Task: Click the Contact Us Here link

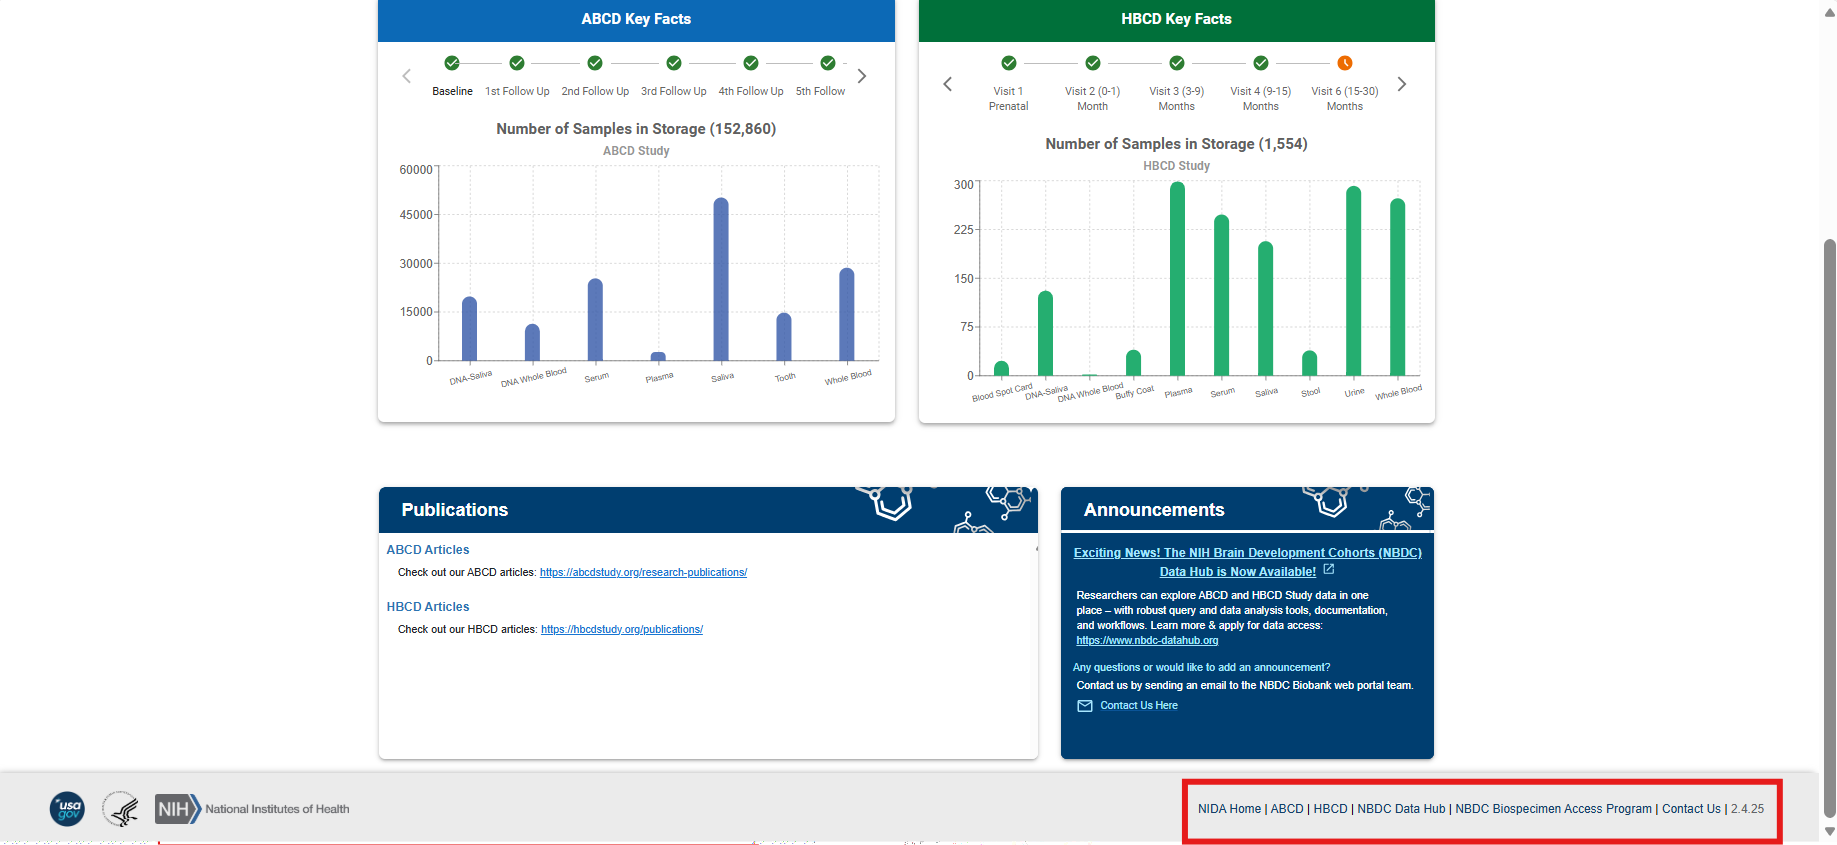Action: click(x=1139, y=706)
